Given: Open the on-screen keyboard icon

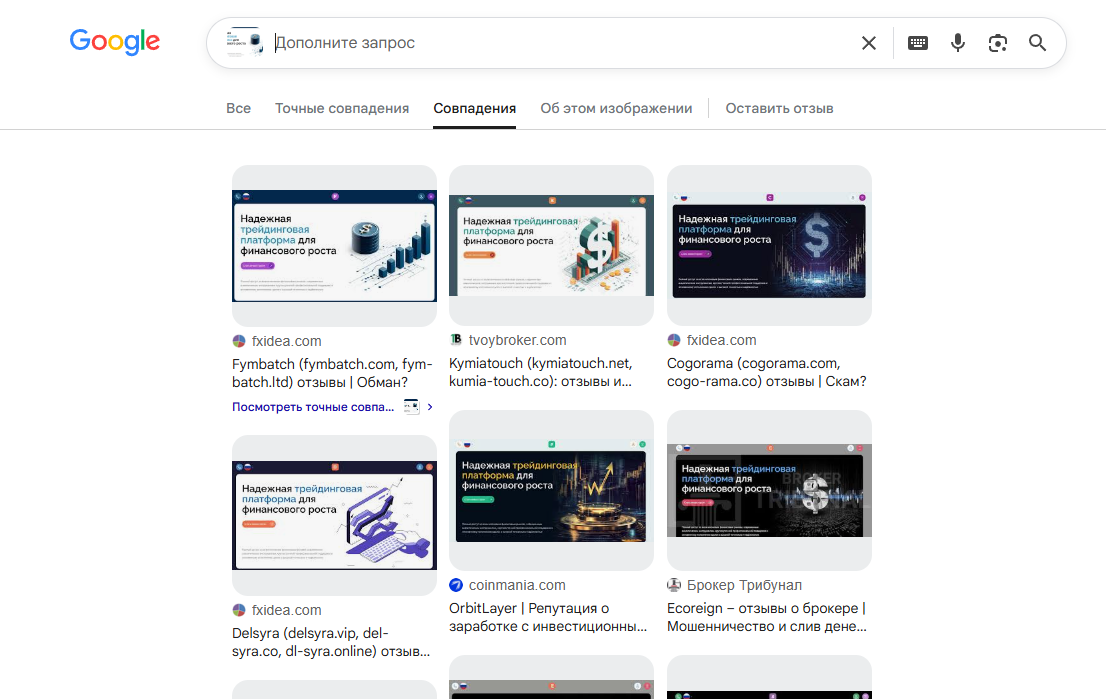Looking at the screenshot, I should (x=918, y=43).
